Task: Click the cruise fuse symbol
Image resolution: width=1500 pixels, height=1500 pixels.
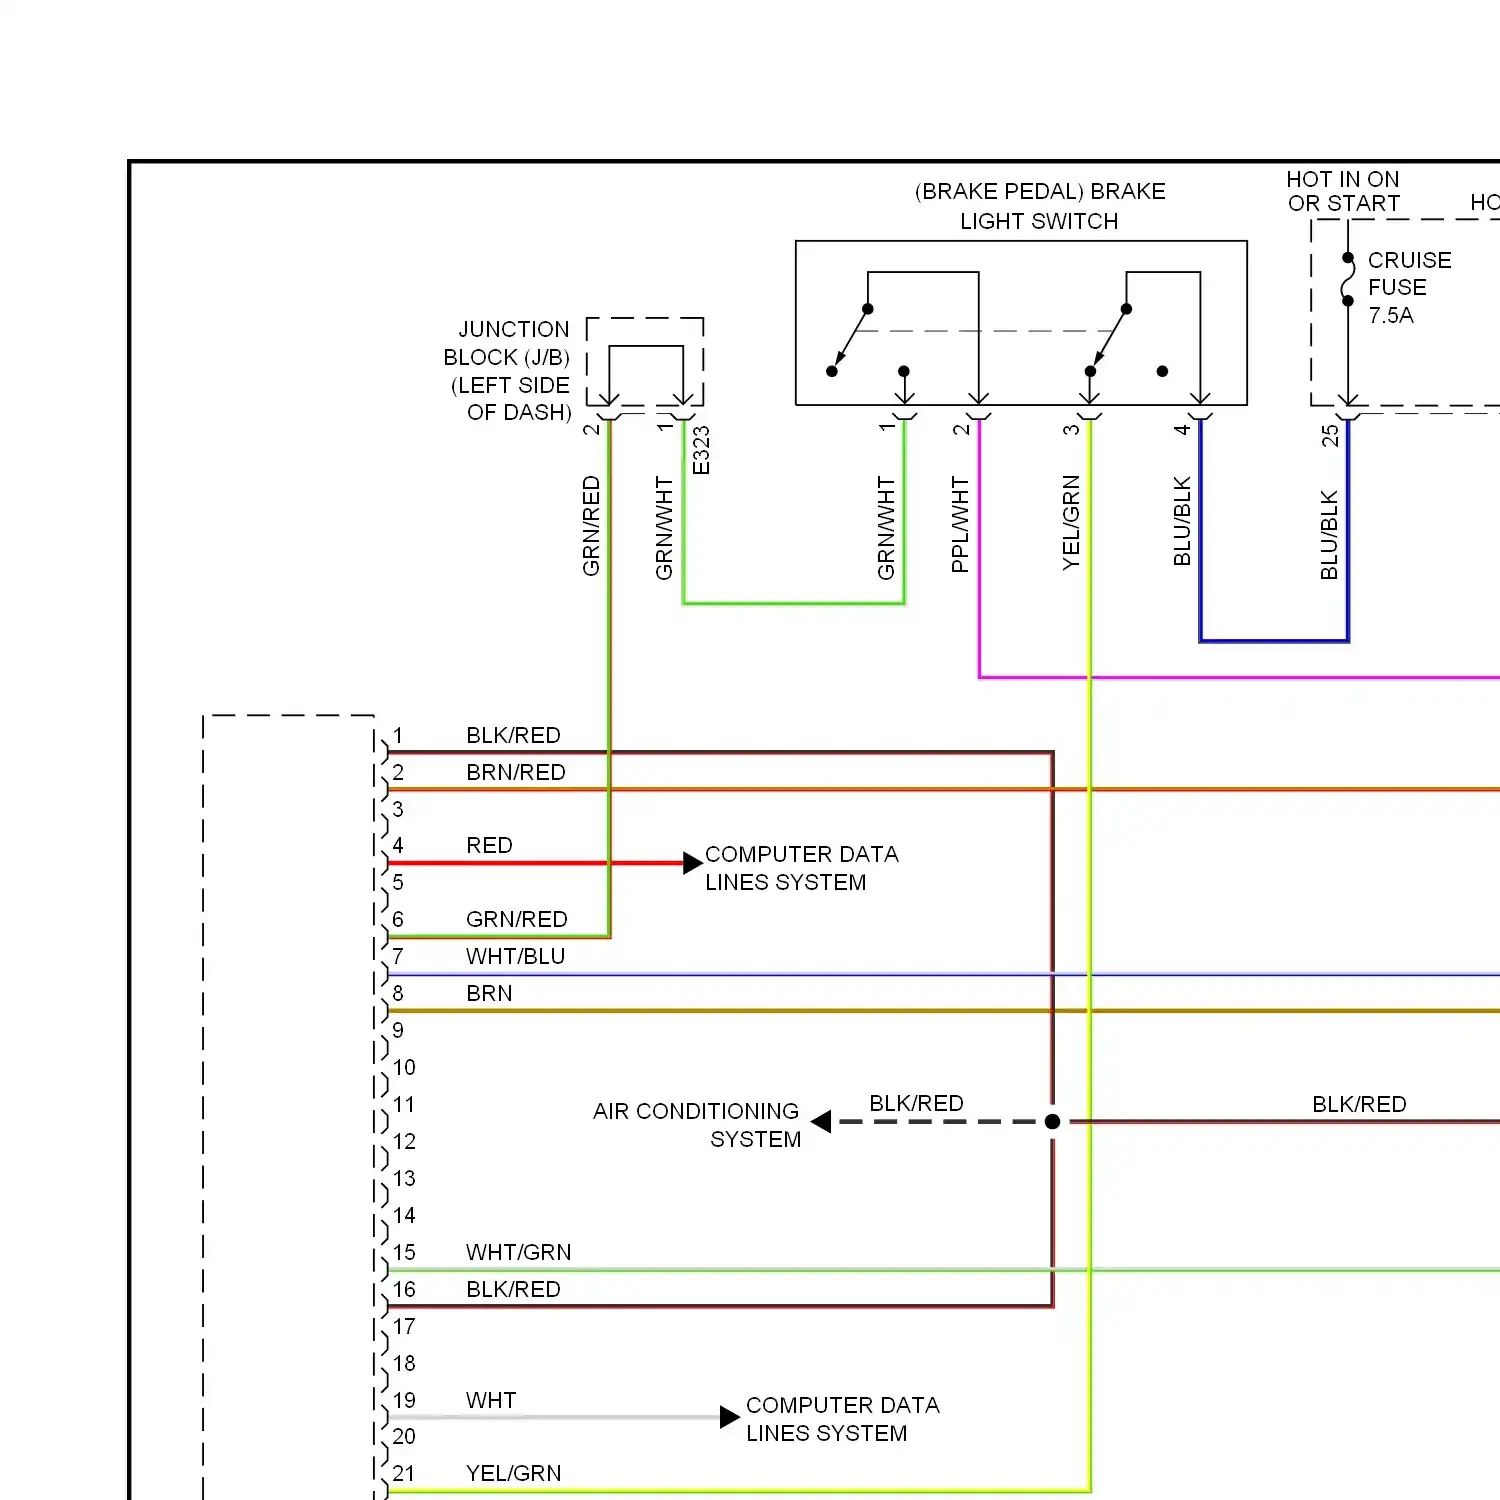Action: [x=1347, y=279]
